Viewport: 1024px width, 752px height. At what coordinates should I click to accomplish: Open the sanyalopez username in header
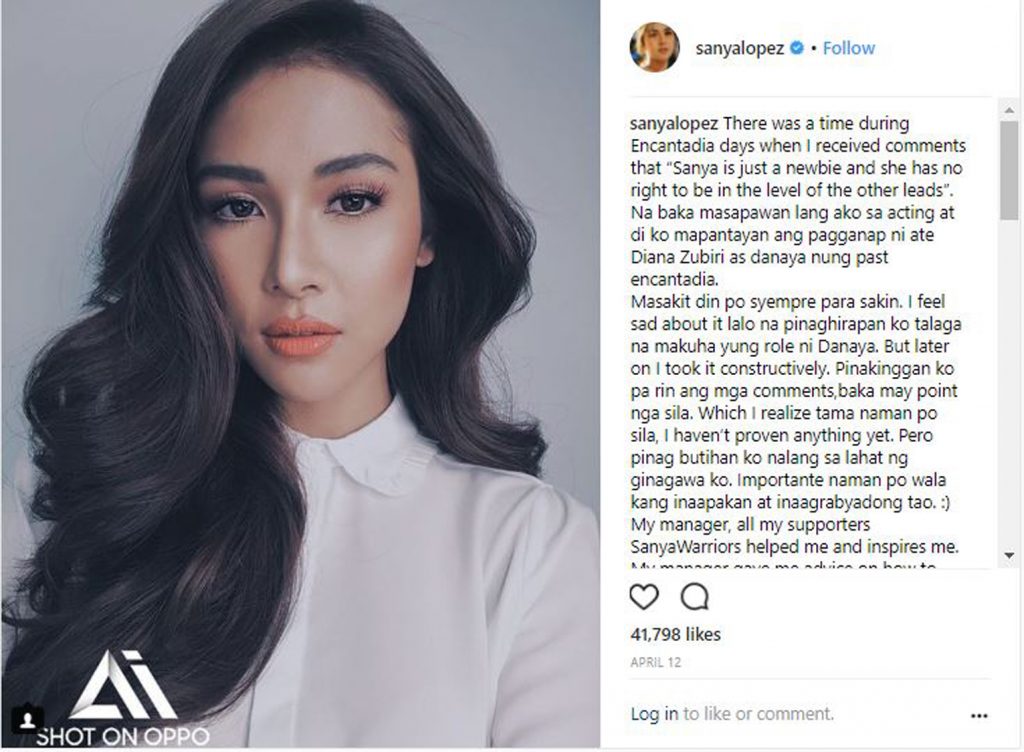739,48
